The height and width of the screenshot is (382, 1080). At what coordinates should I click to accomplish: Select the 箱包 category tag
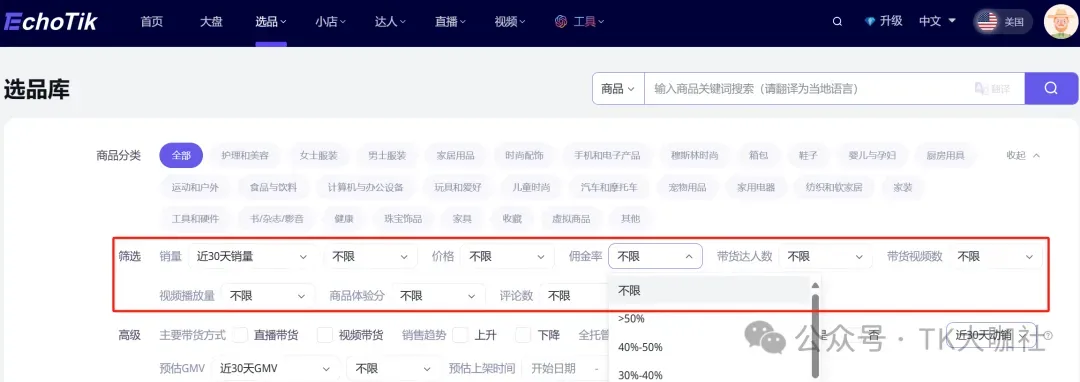[x=758, y=156]
